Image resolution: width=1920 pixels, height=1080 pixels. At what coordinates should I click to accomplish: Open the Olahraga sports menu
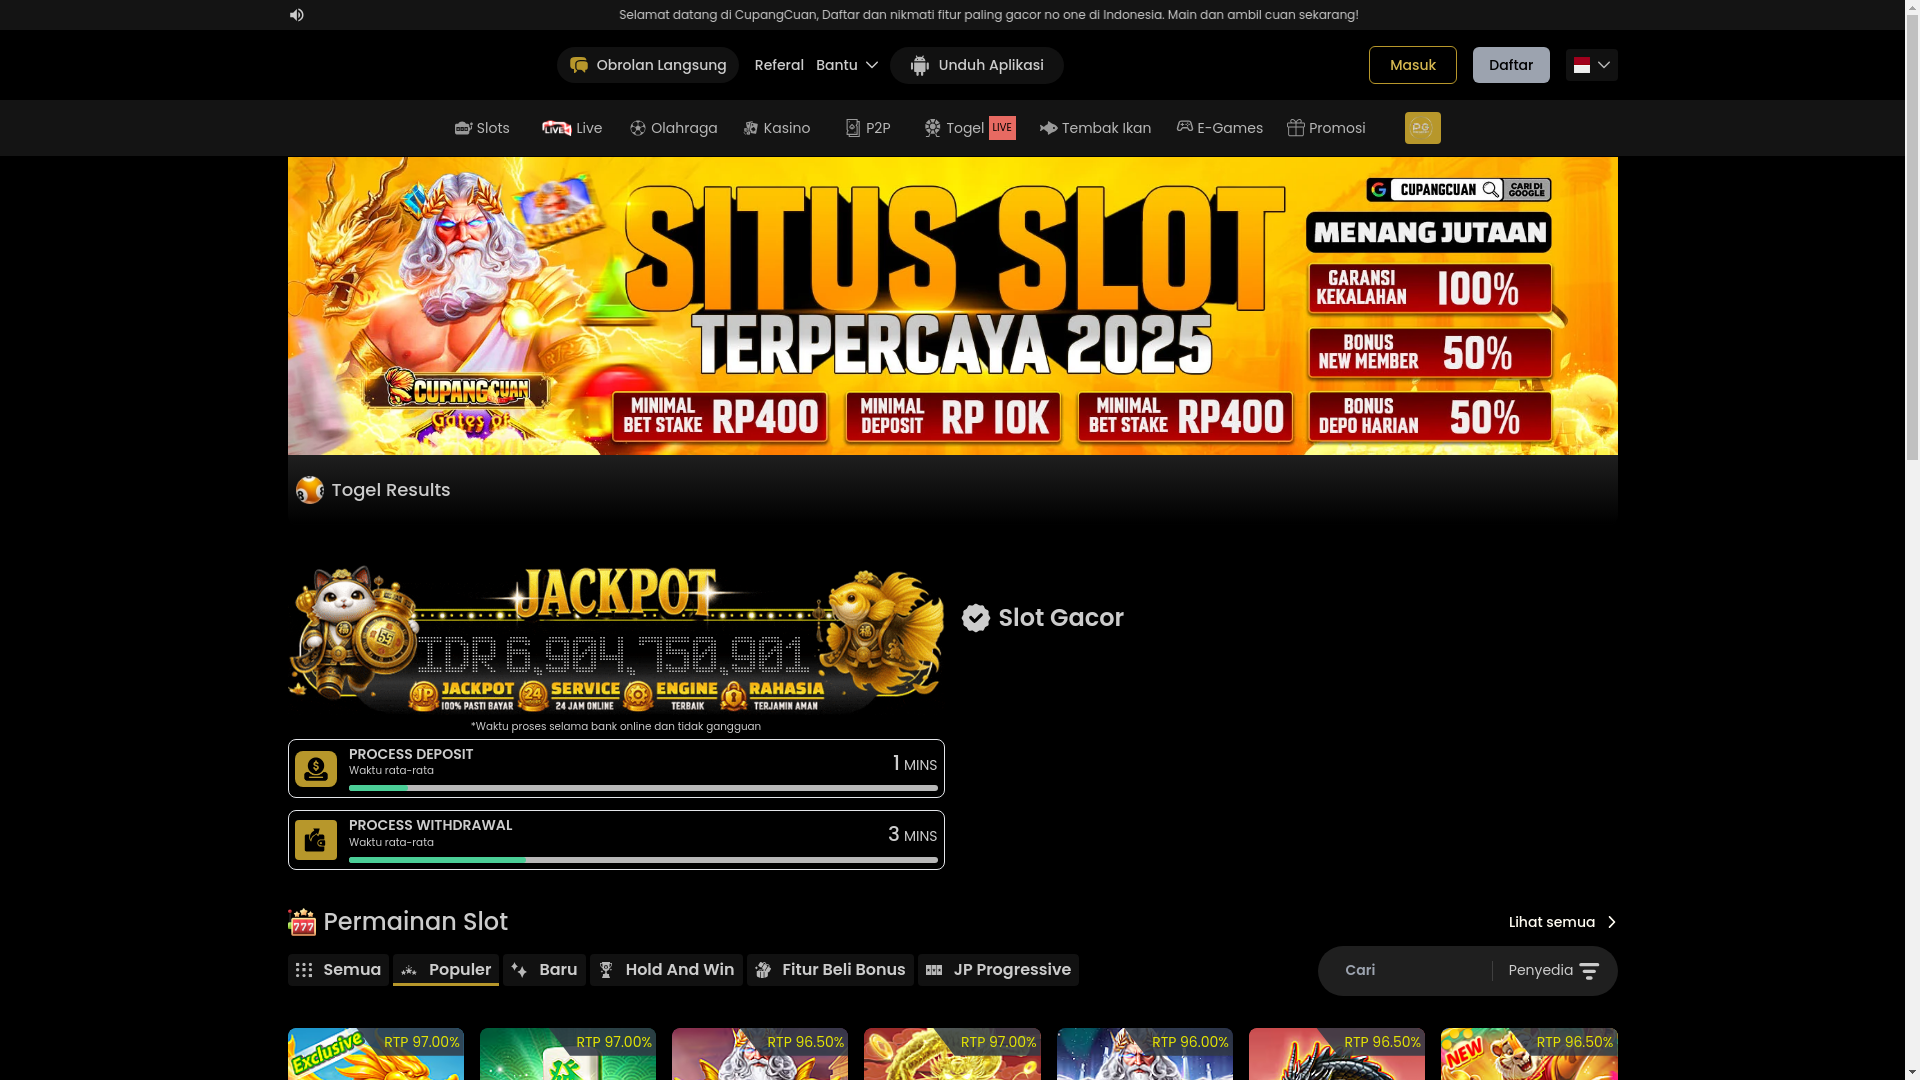point(674,128)
